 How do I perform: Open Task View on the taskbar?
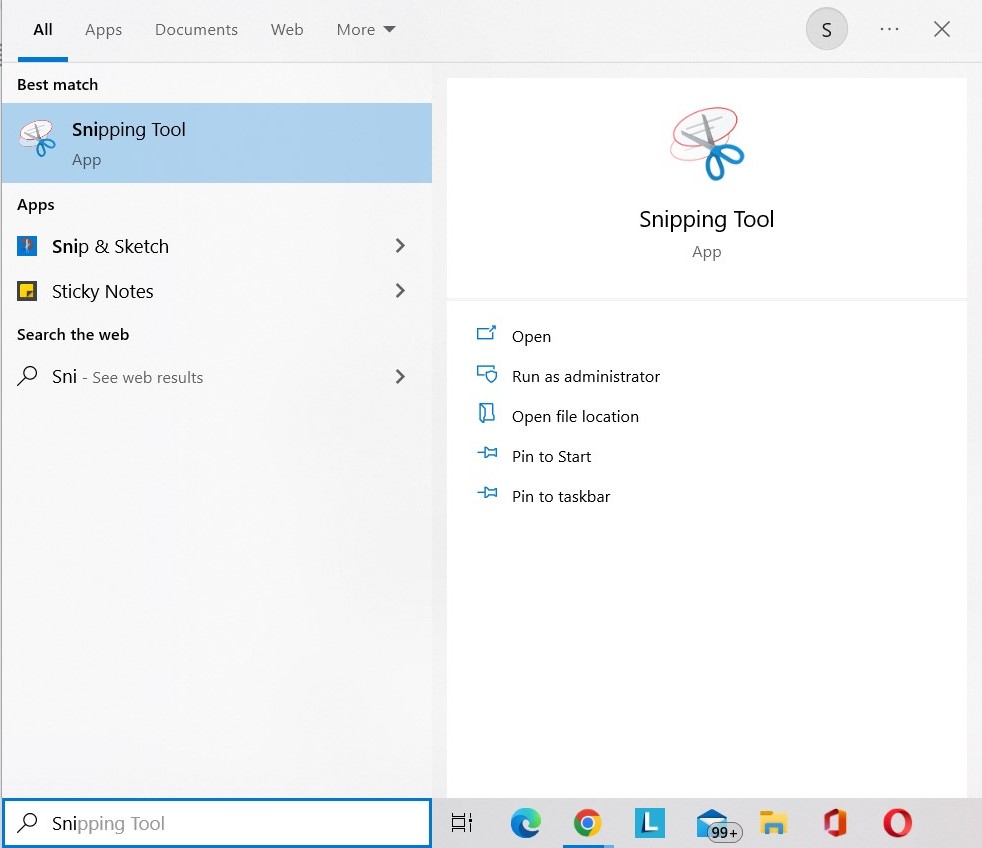[461, 823]
